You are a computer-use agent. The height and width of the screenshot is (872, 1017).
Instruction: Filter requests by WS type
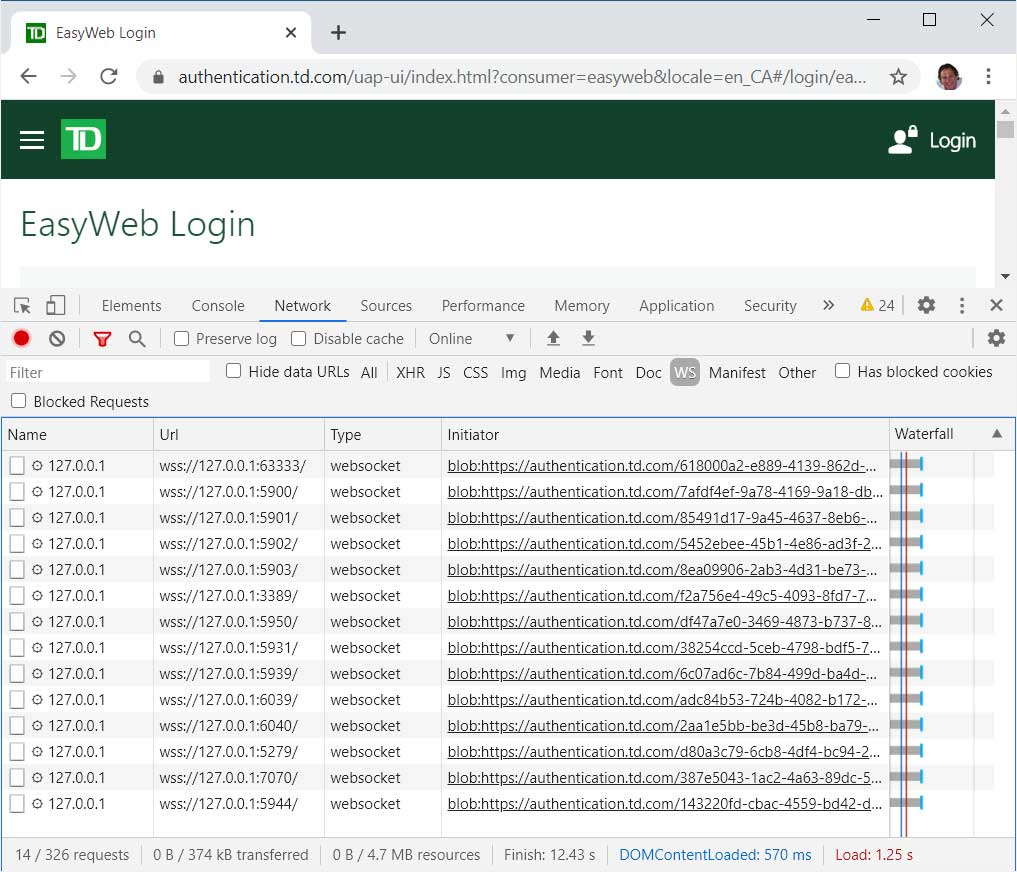pos(685,372)
